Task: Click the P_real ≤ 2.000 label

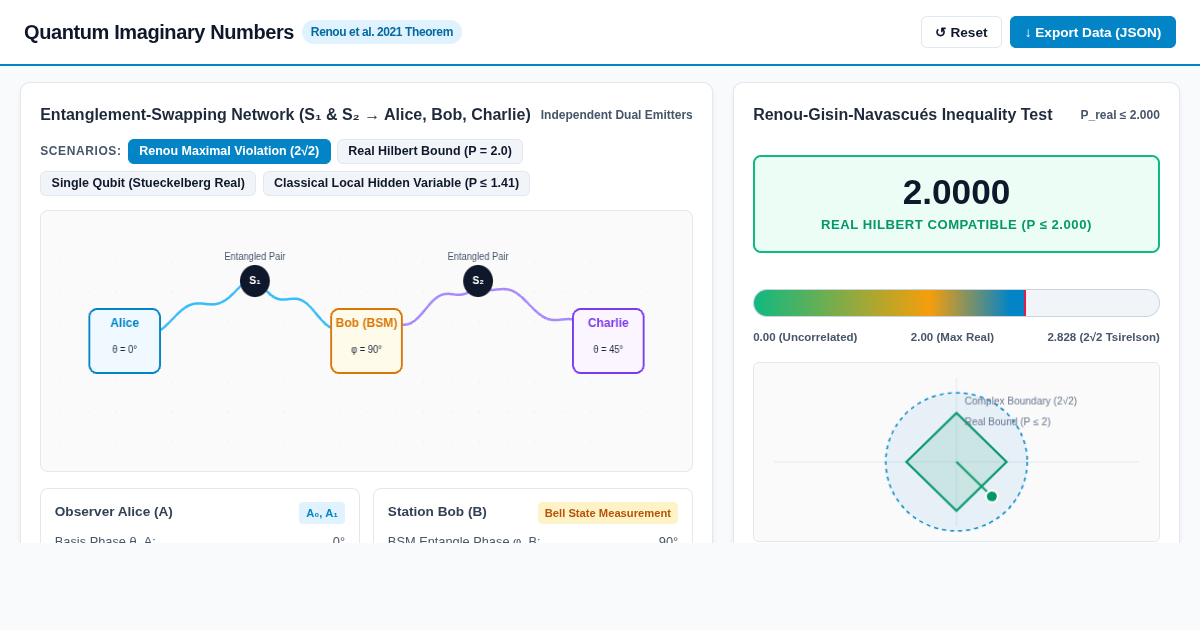Action: pyautogui.click(x=1120, y=115)
